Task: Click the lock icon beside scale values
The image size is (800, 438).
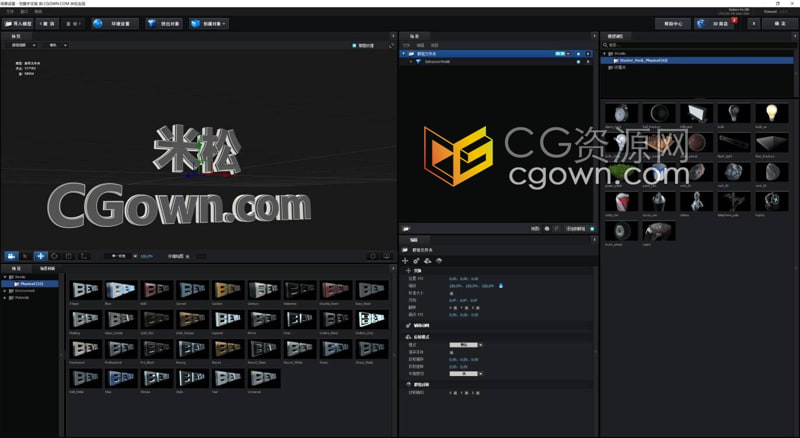Action: pyautogui.click(x=501, y=285)
